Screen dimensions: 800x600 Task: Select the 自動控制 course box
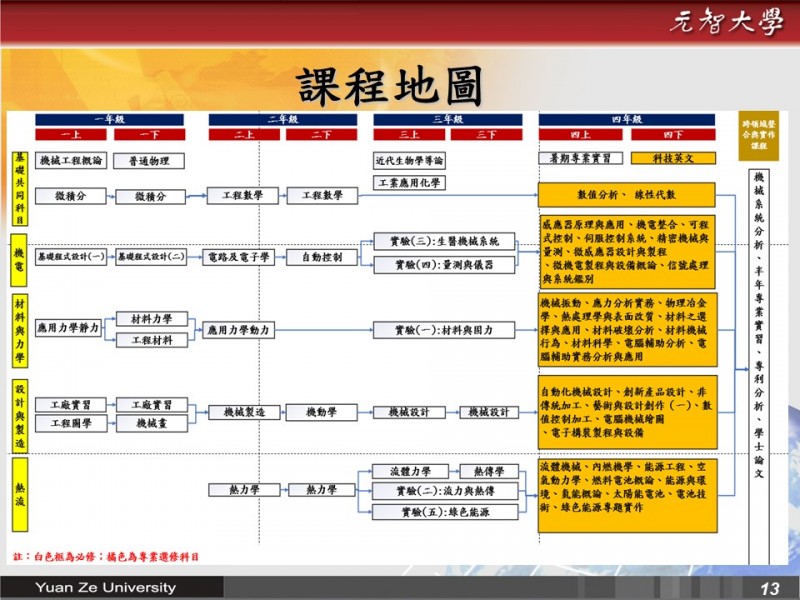(x=321, y=257)
